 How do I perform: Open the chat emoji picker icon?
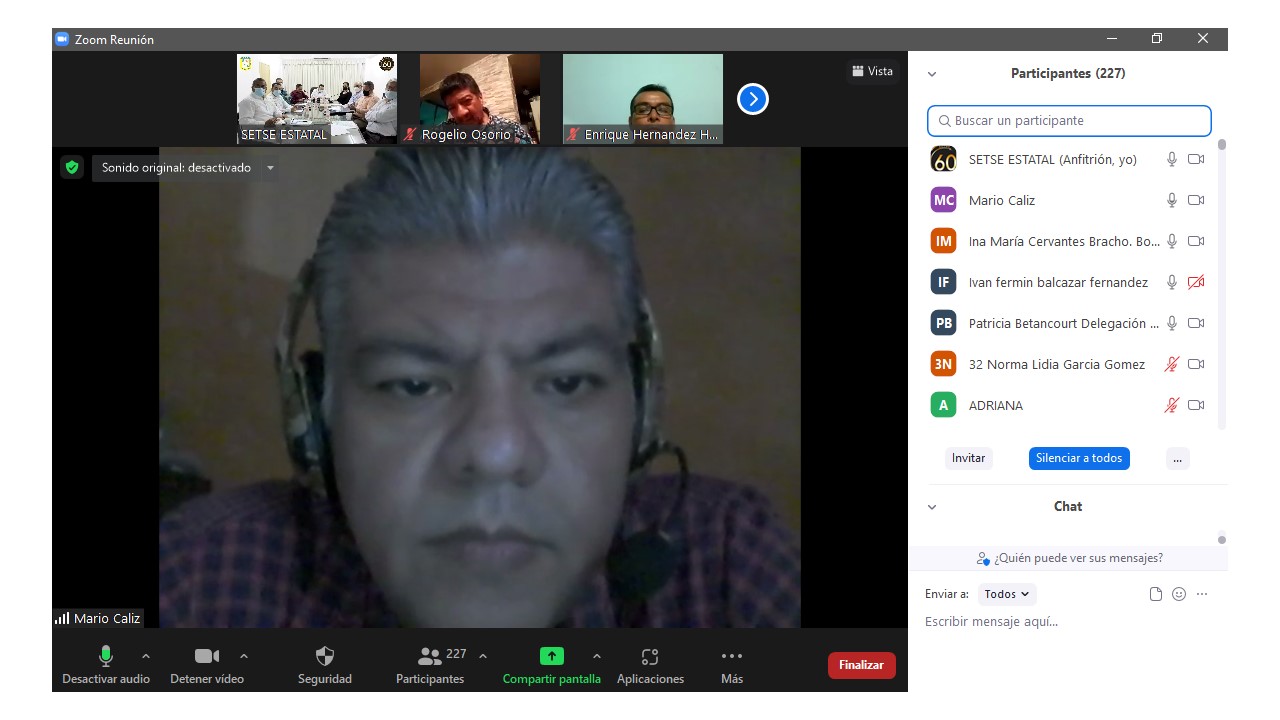coord(1179,594)
